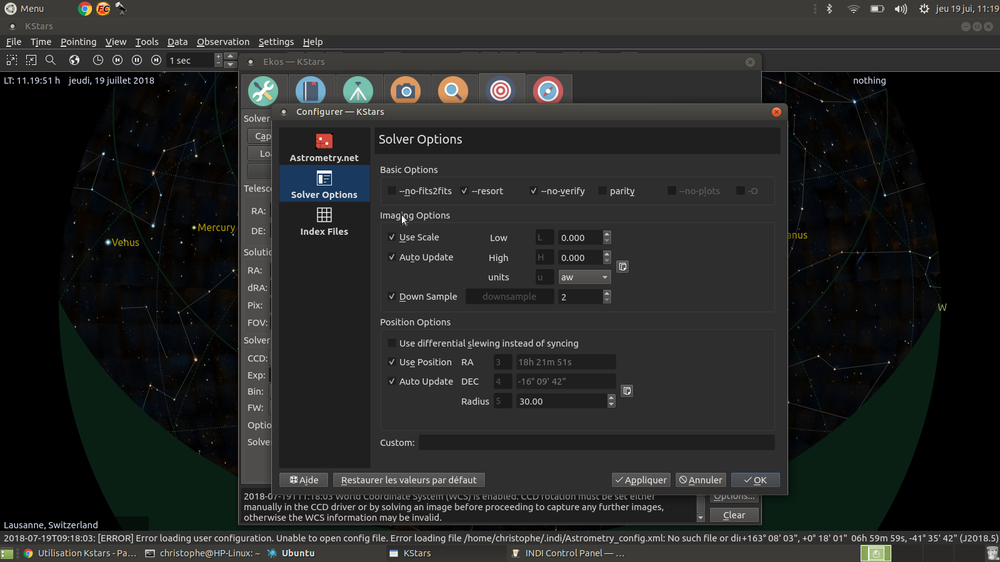The image size is (1000, 562).
Task: Toggle the Down Sample checkbox
Action: pos(392,296)
